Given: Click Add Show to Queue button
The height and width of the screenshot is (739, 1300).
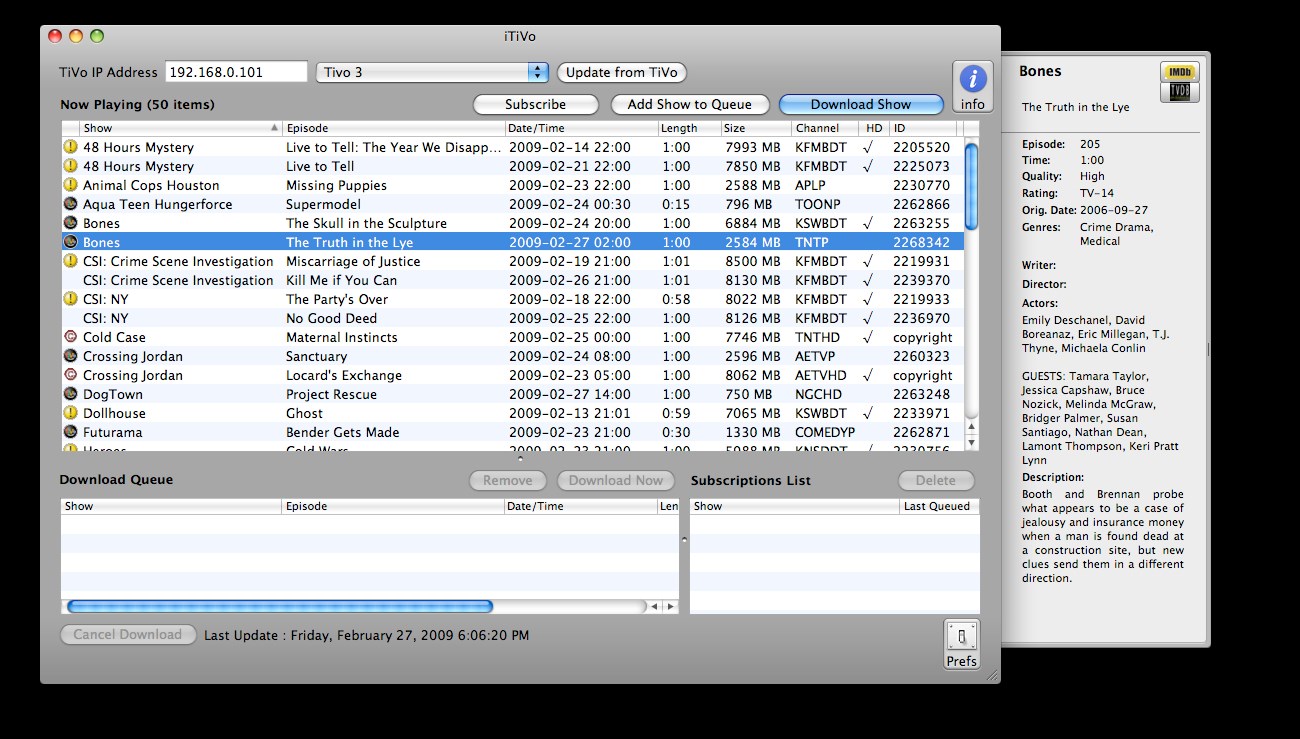Looking at the screenshot, I should (689, 104).
